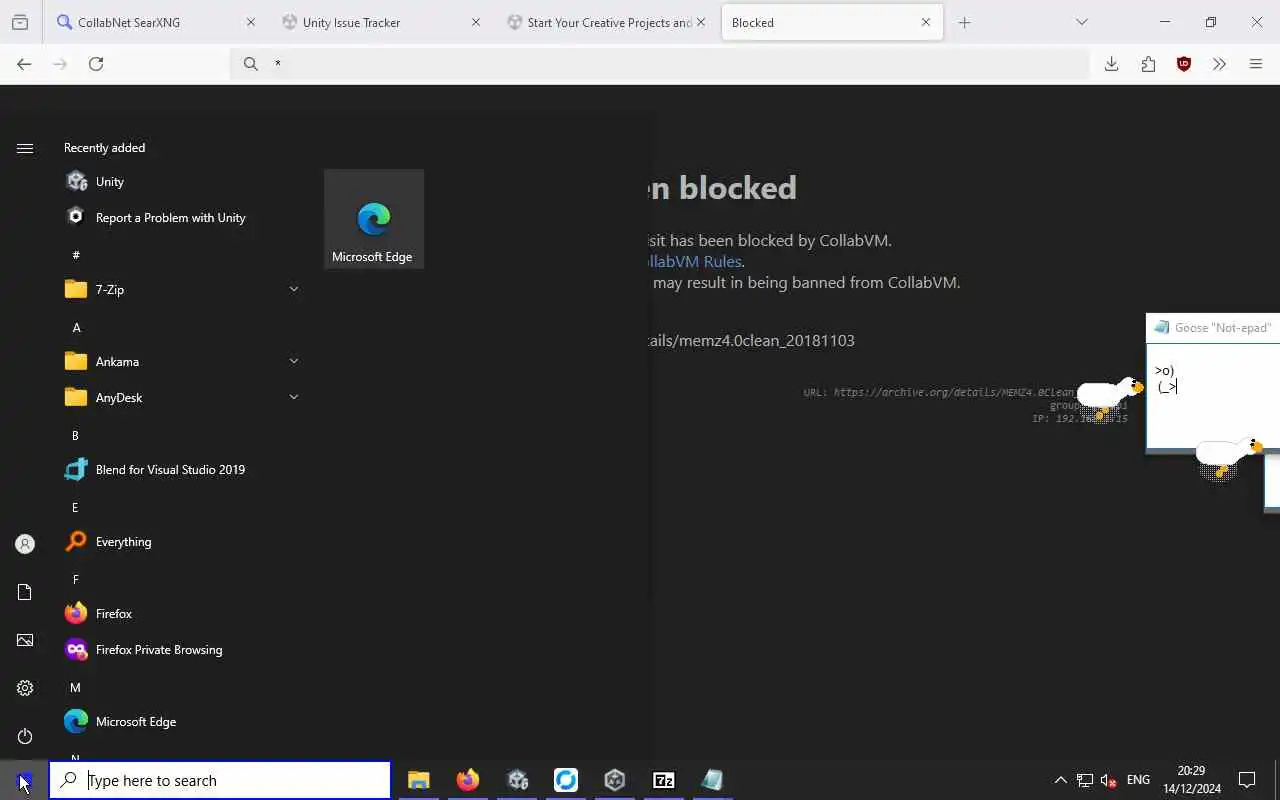Open Documents from Start sidebar
This screenshot has height=800, width=1280.
tap(25, 592)
